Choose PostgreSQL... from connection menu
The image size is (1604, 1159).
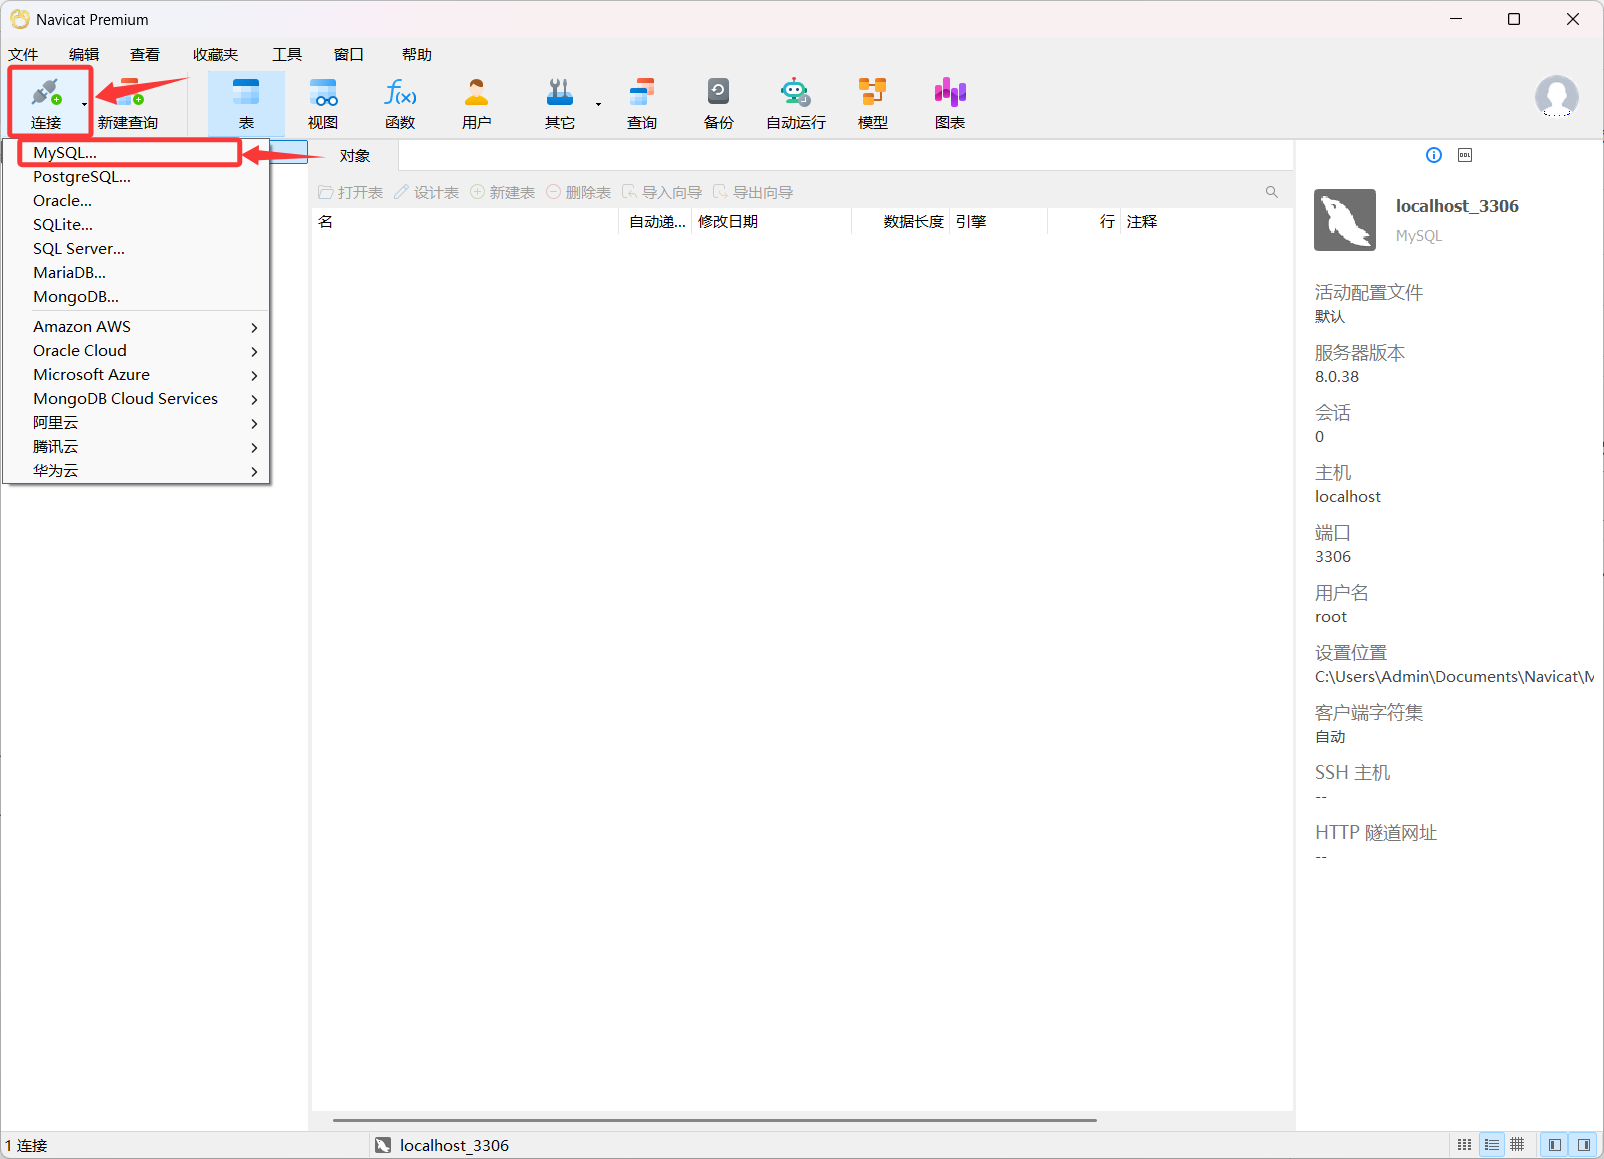(137, 177)
